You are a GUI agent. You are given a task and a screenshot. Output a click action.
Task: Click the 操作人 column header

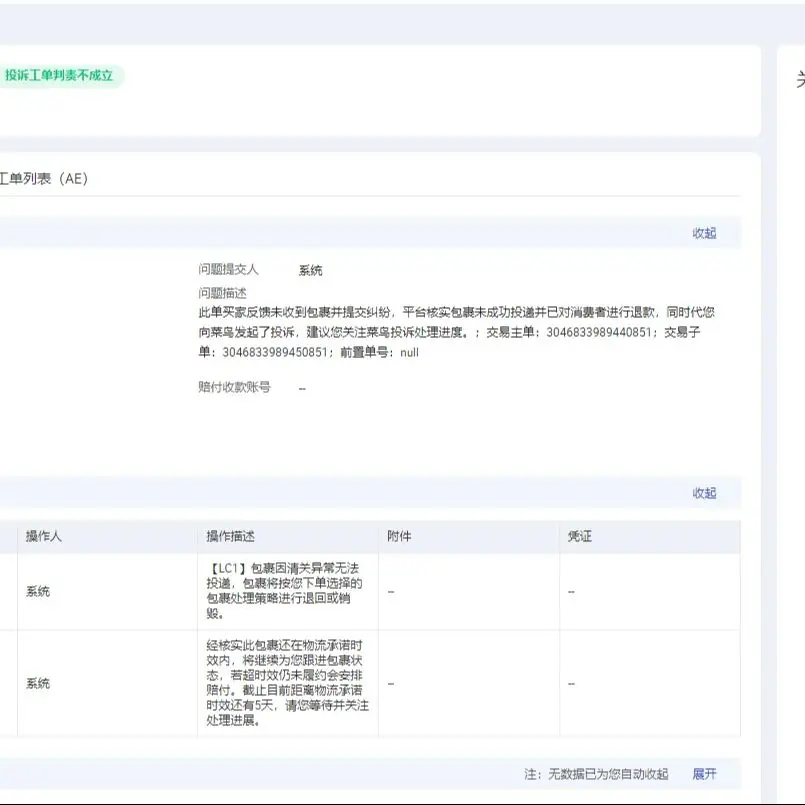tap(44, 536)
